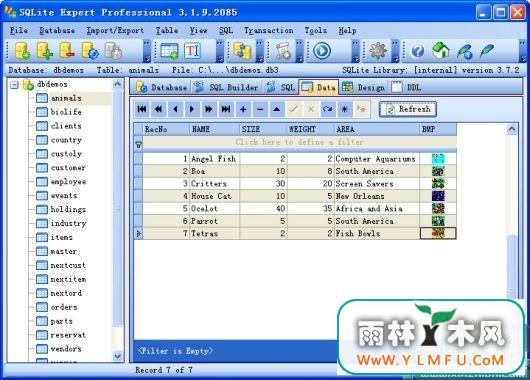Image resolution: width=530 pixels, height=380 pixels.
Task: Jump to first record in navigator
Action: point(142,109)
